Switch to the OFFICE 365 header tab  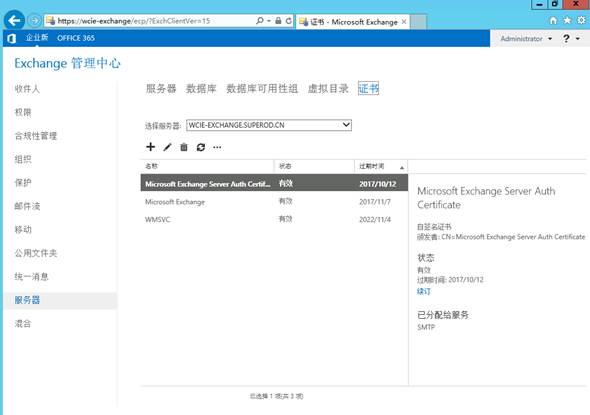pos(76,38)
